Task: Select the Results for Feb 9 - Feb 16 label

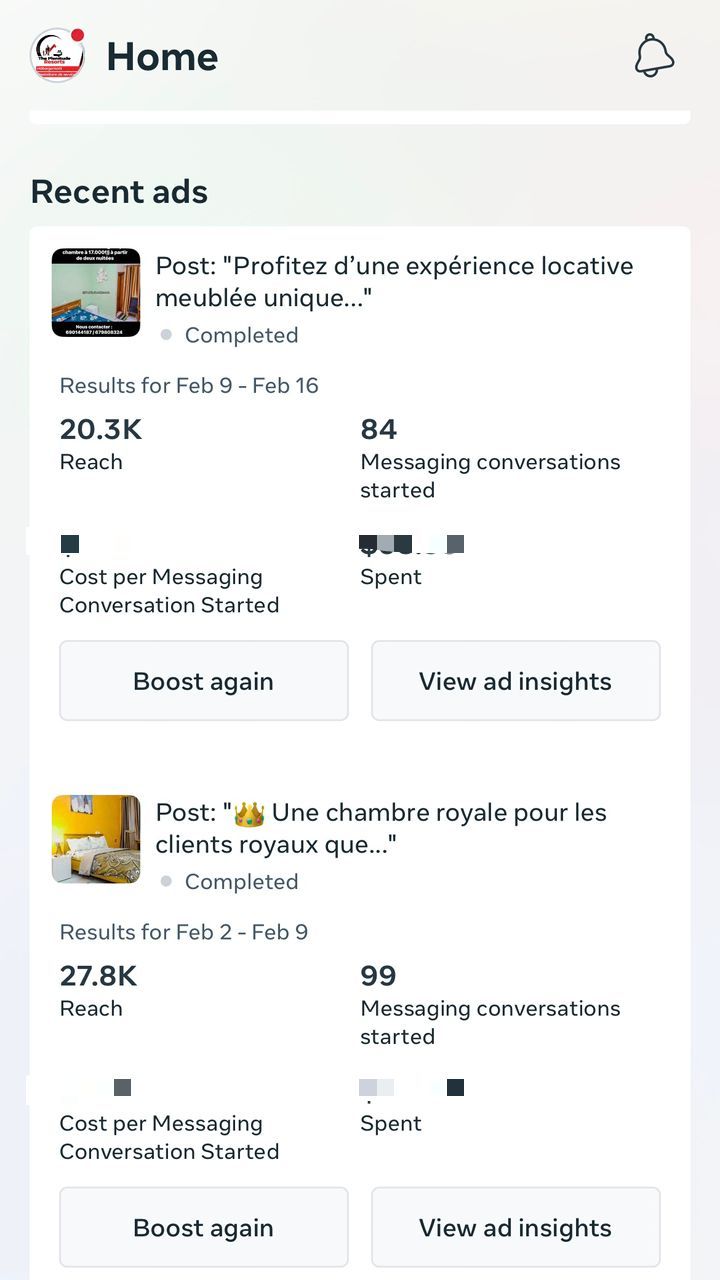Action: (189, 385)
